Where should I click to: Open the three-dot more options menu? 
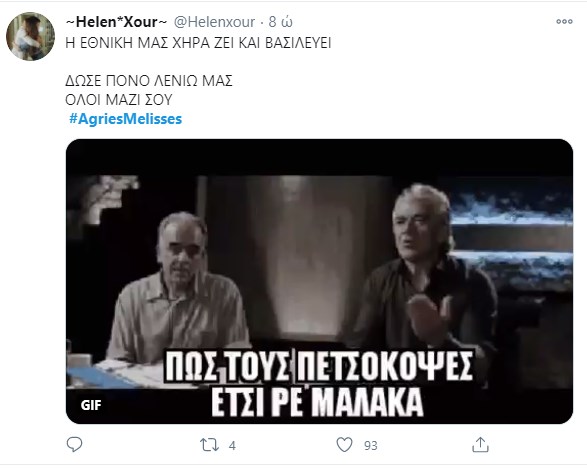tap(564, 21)
